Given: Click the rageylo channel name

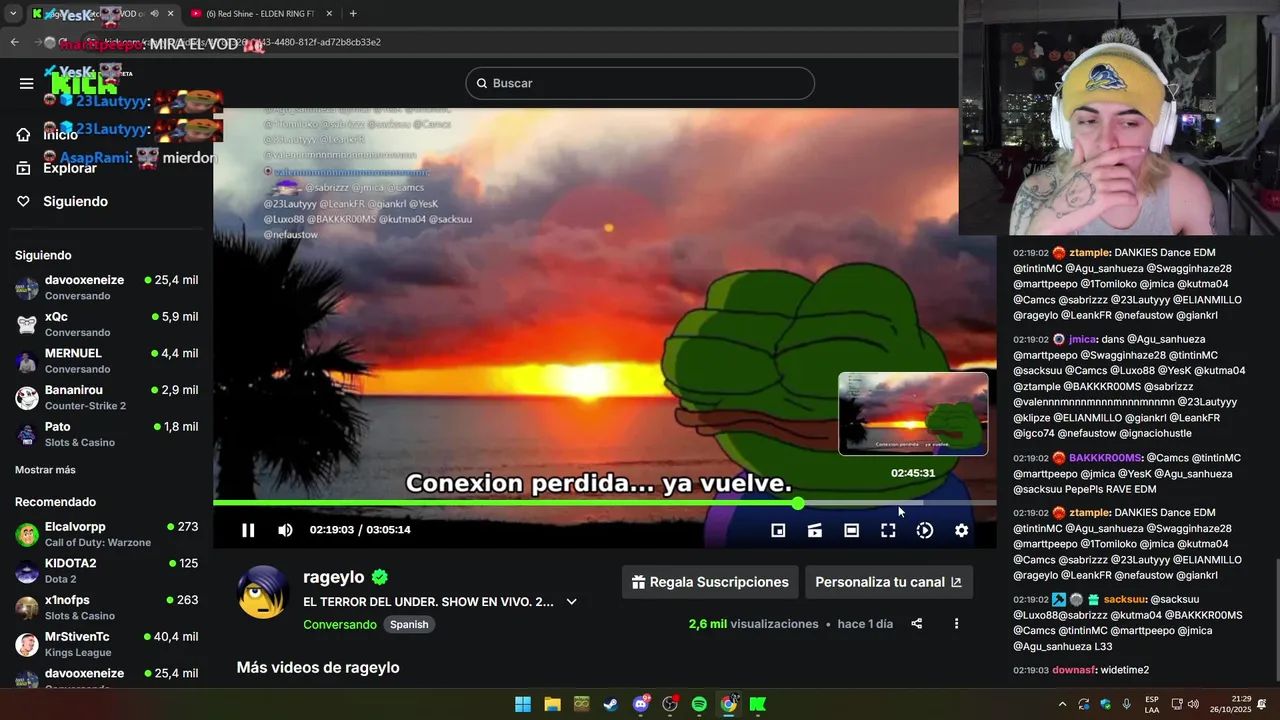Looking at the screenshot, I should (x=333, y=577).
